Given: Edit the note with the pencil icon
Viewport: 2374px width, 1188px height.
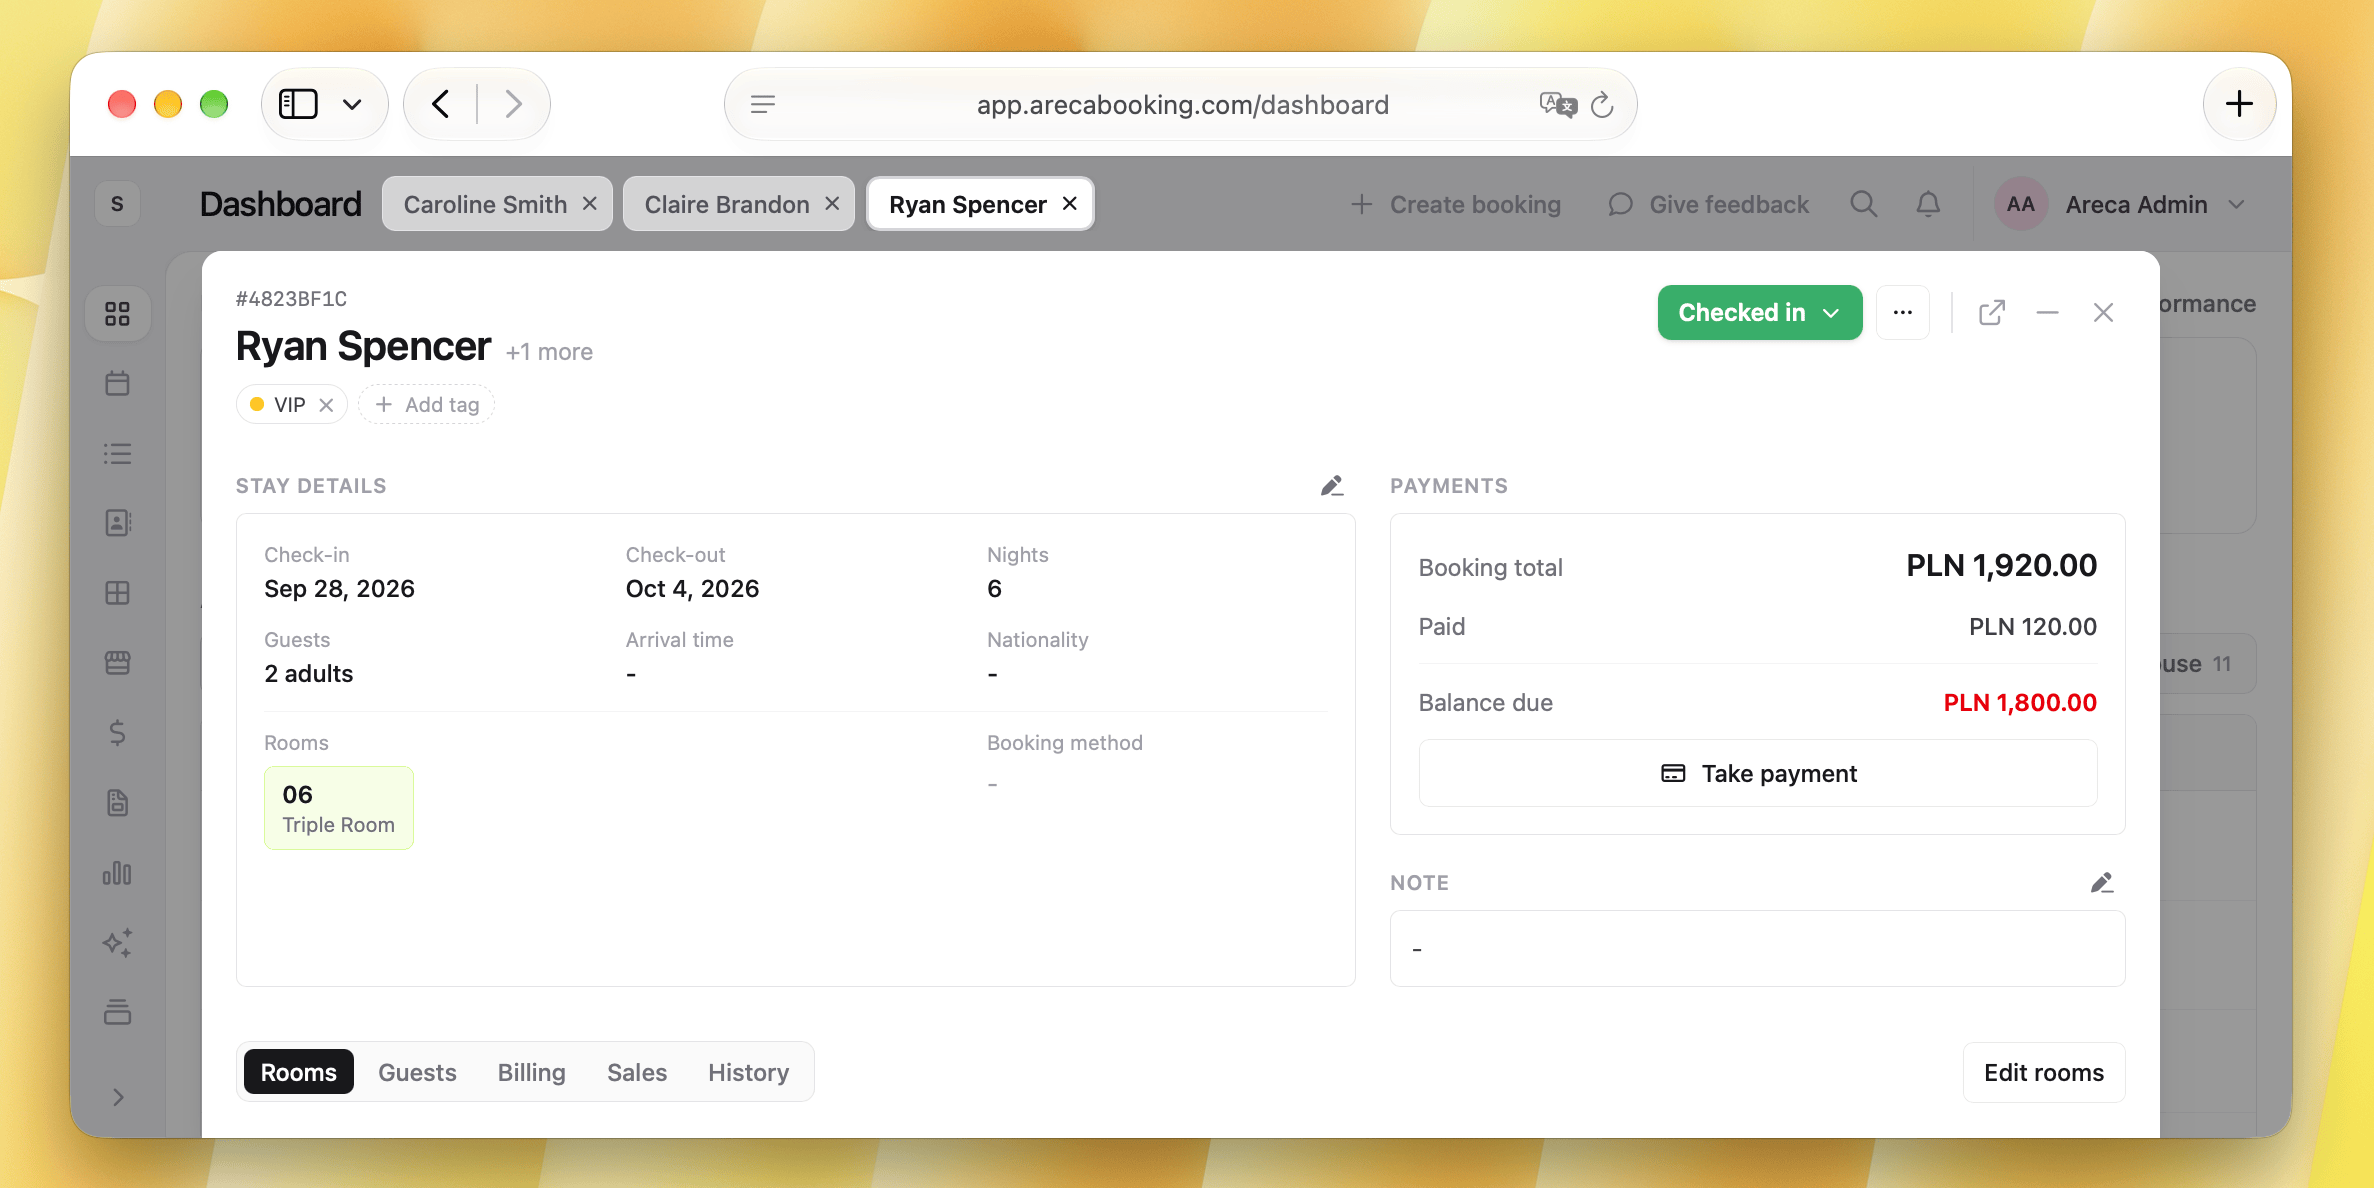Looking at the screenshot, I should coord(2102,883).
